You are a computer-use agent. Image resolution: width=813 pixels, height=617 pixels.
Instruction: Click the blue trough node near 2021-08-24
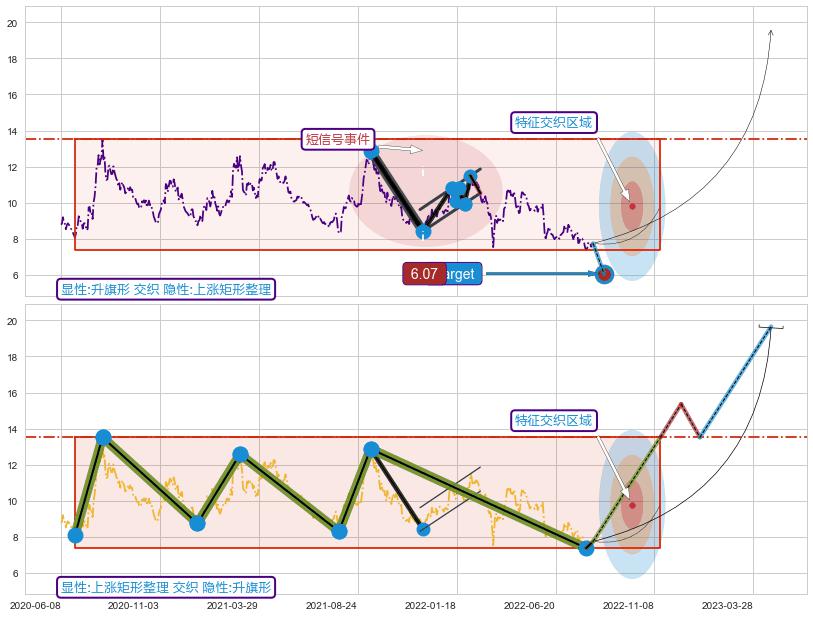[x=339, y=531]
